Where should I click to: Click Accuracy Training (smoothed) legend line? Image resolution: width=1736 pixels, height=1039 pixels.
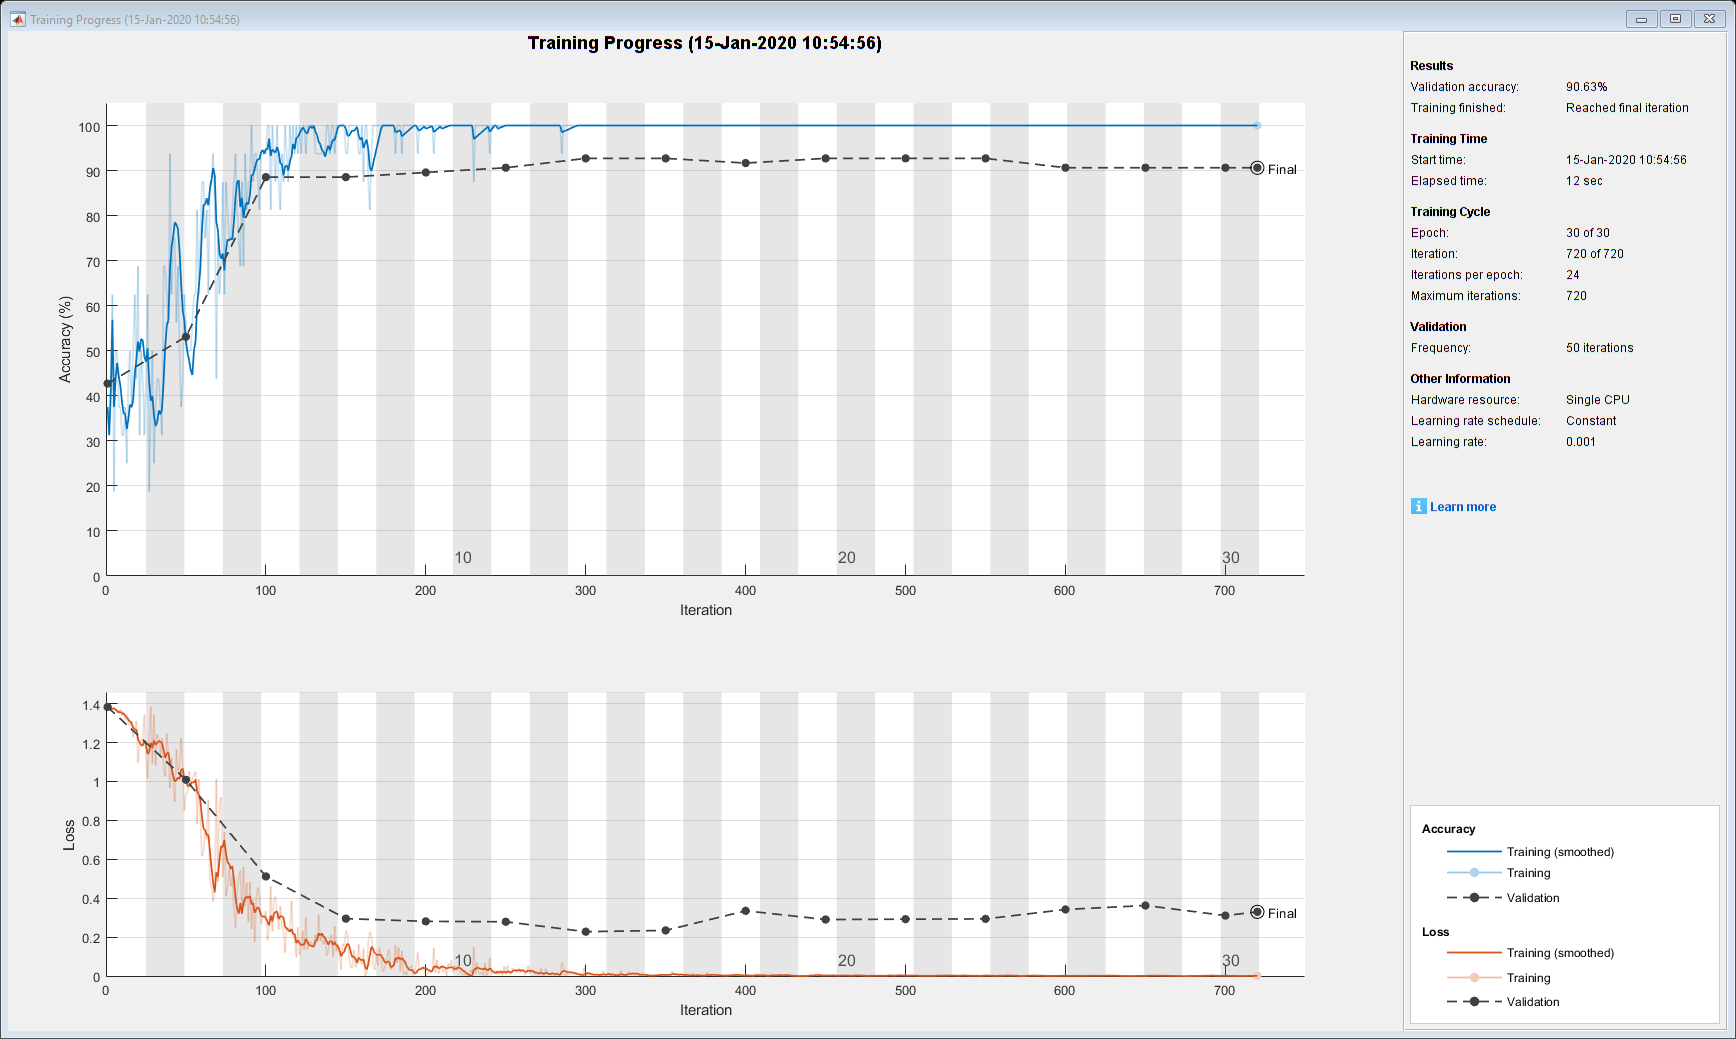pyautogui.click(x=1474, y=852)
